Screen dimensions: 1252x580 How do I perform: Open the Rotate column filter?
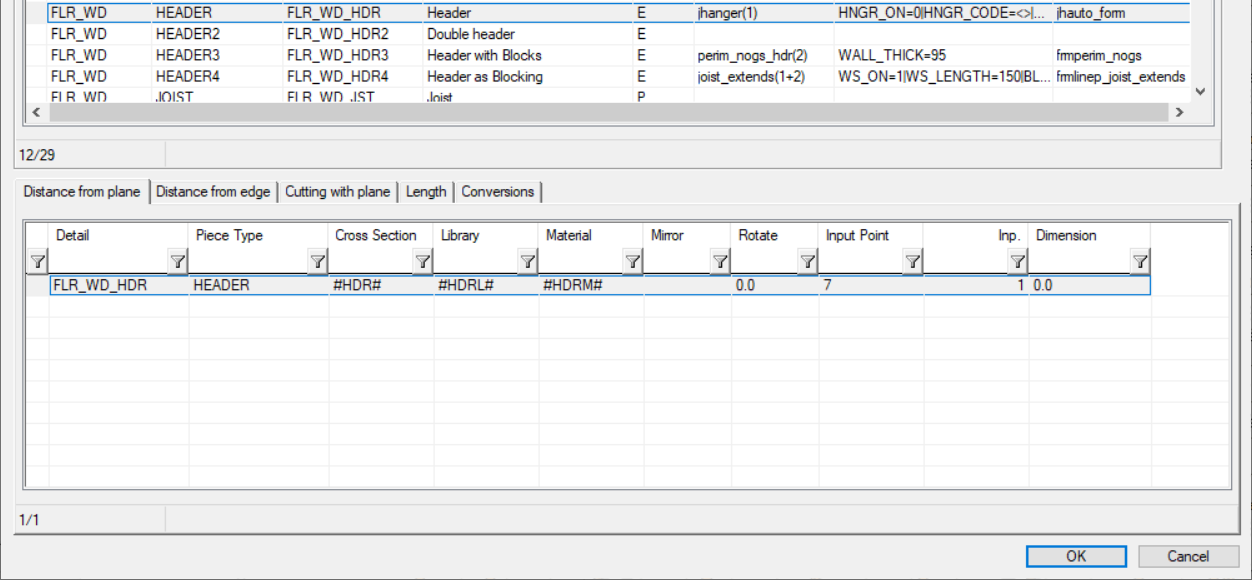[807, 262]
